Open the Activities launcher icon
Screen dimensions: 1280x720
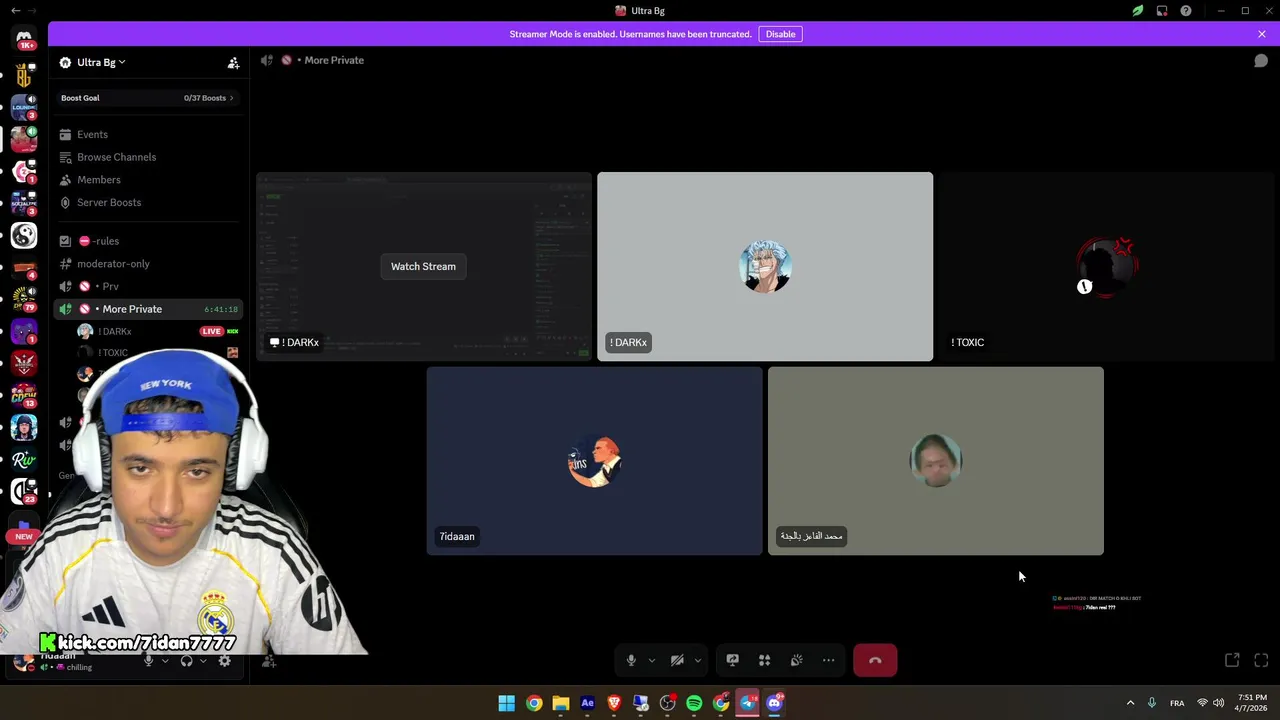pyautogui.click(x=764, y=660)
